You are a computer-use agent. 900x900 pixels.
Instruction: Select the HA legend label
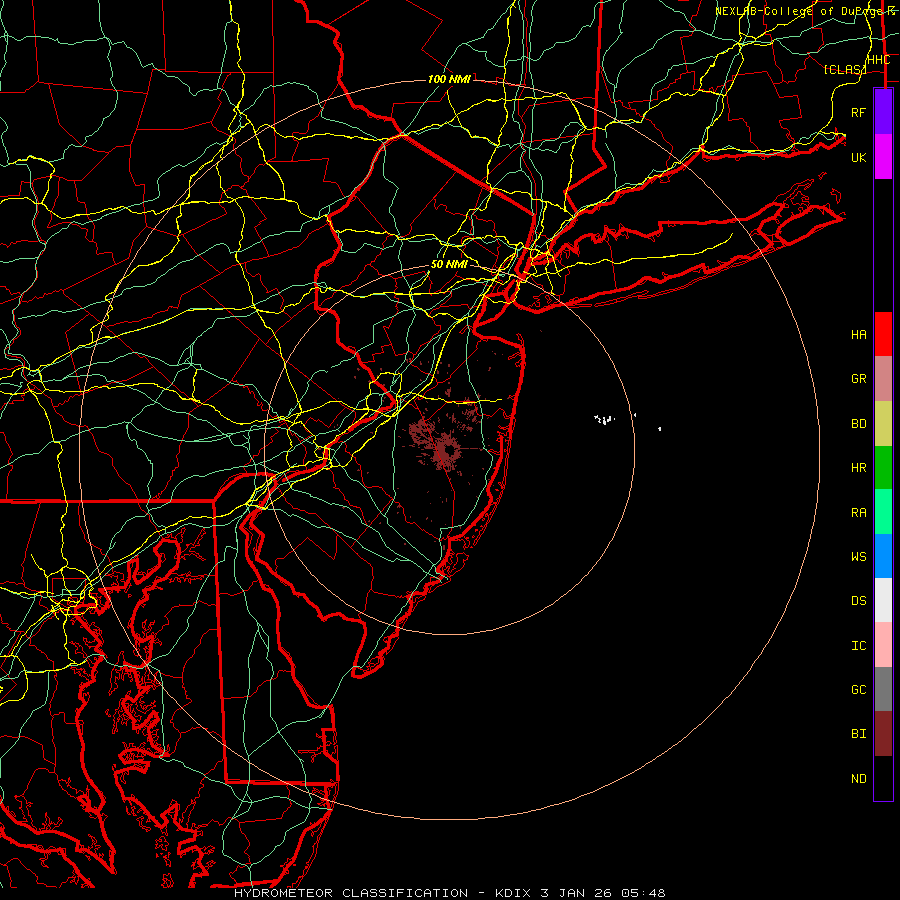coord(859,335)
